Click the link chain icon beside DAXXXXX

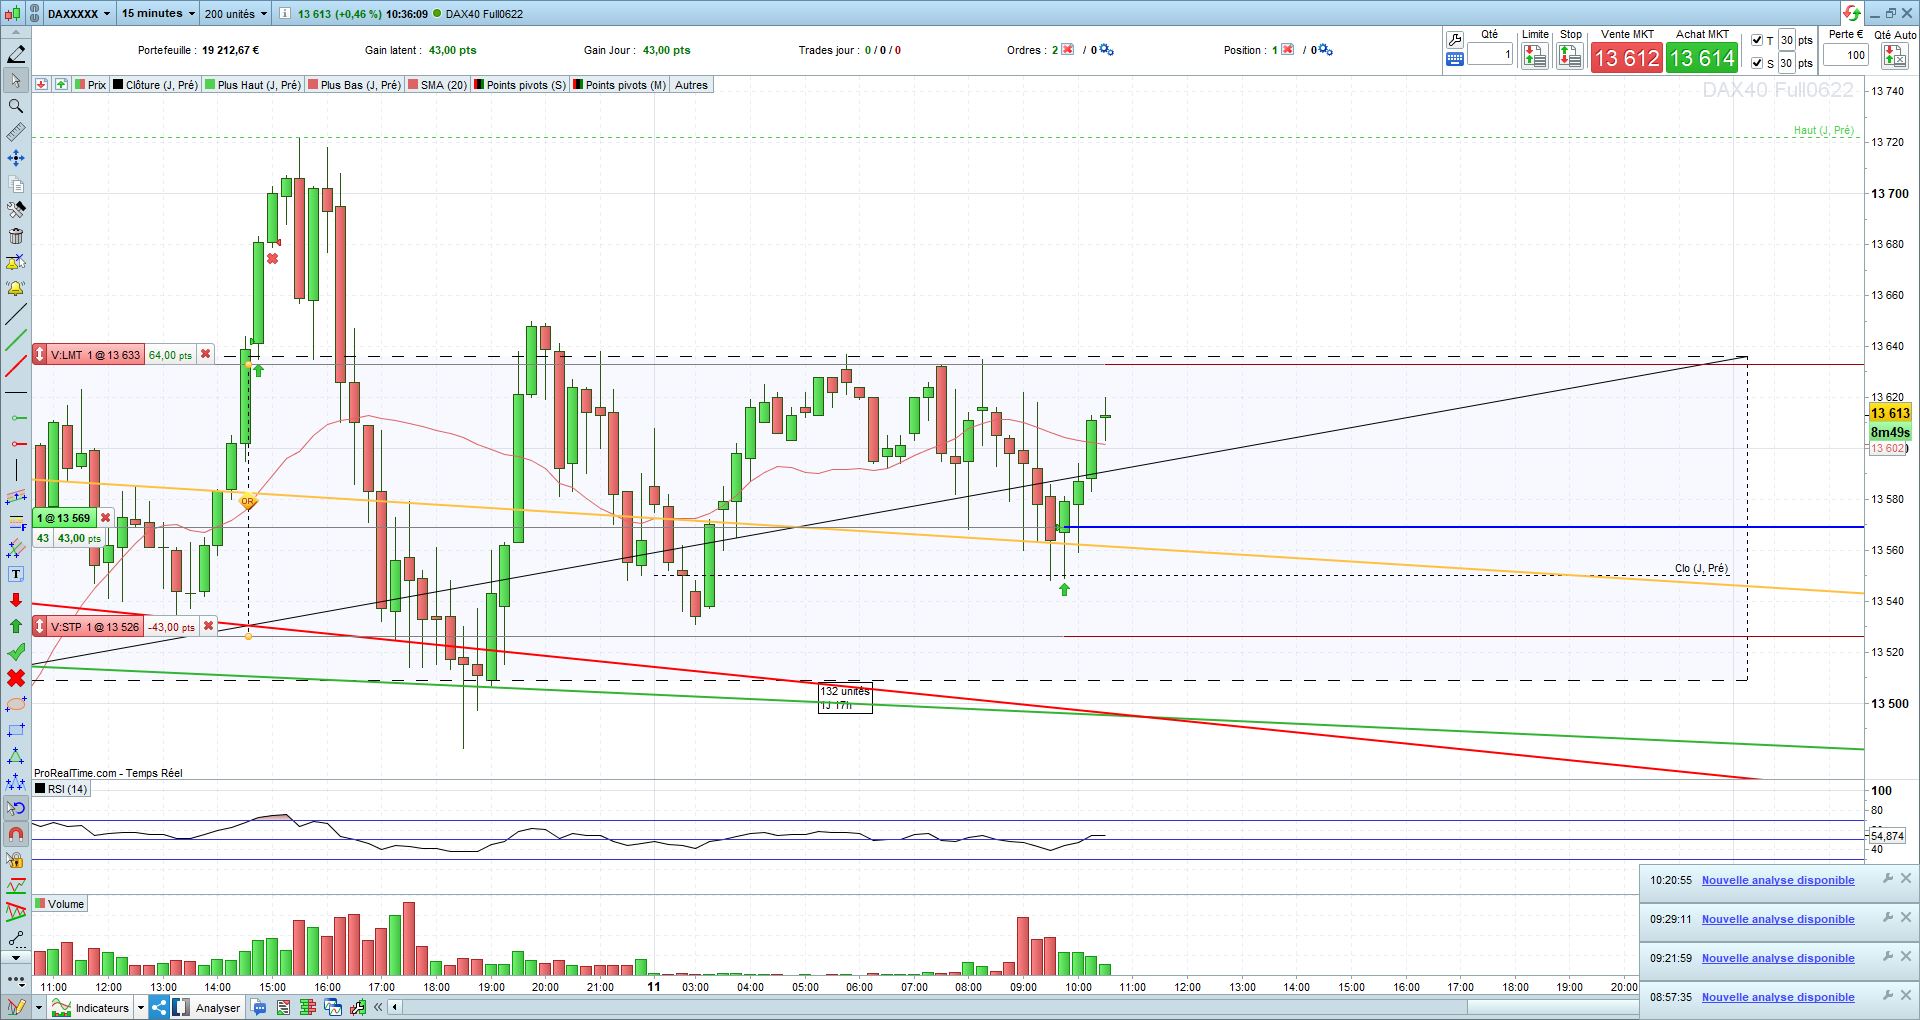[x=35, y=14]
